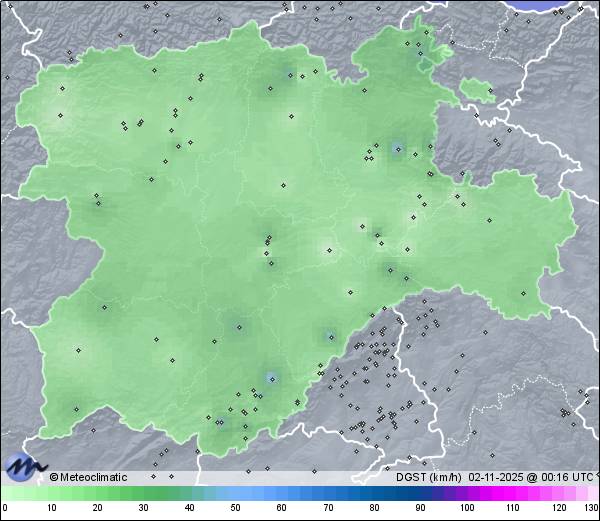
Task: Choose the 110 km/h magenta legend swatch
Action: click(513, 494)
